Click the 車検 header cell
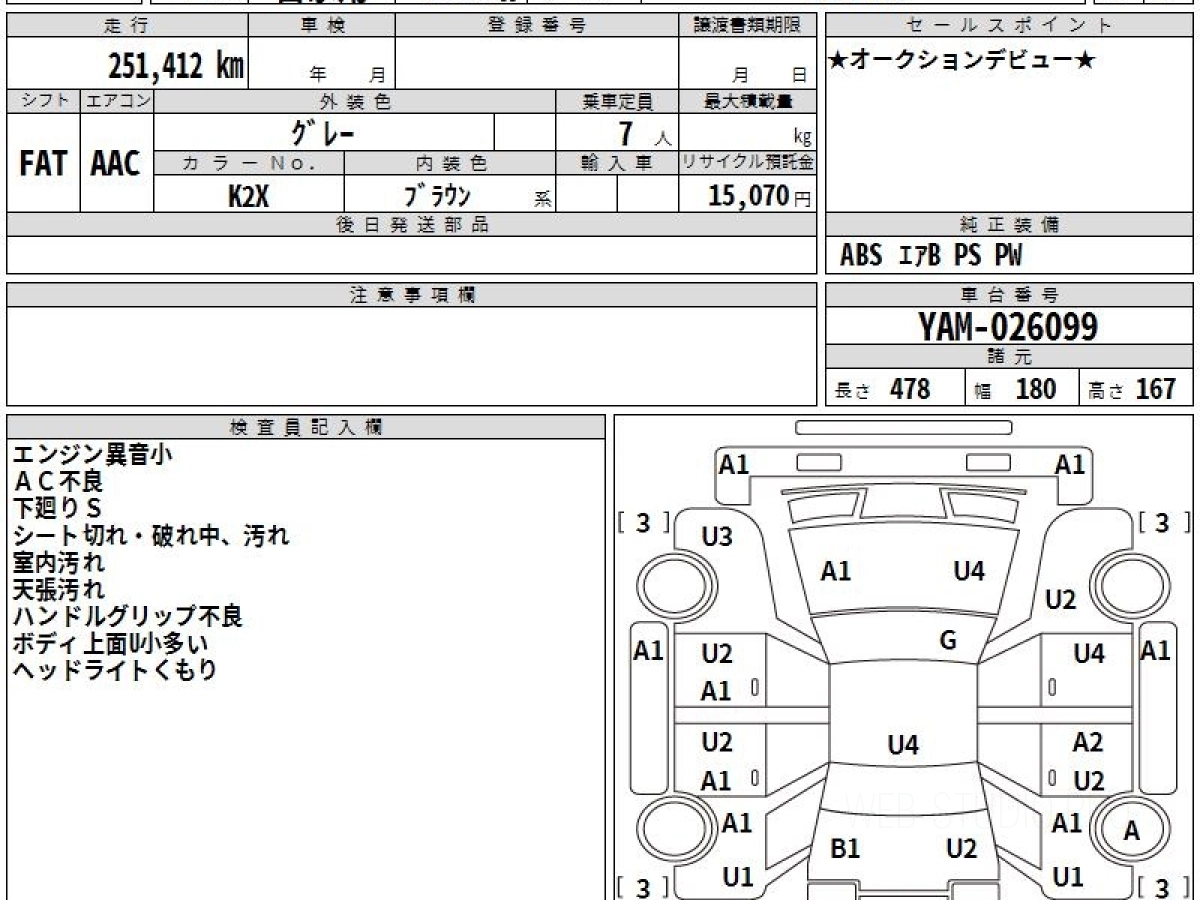 click(x=321, y=26)
